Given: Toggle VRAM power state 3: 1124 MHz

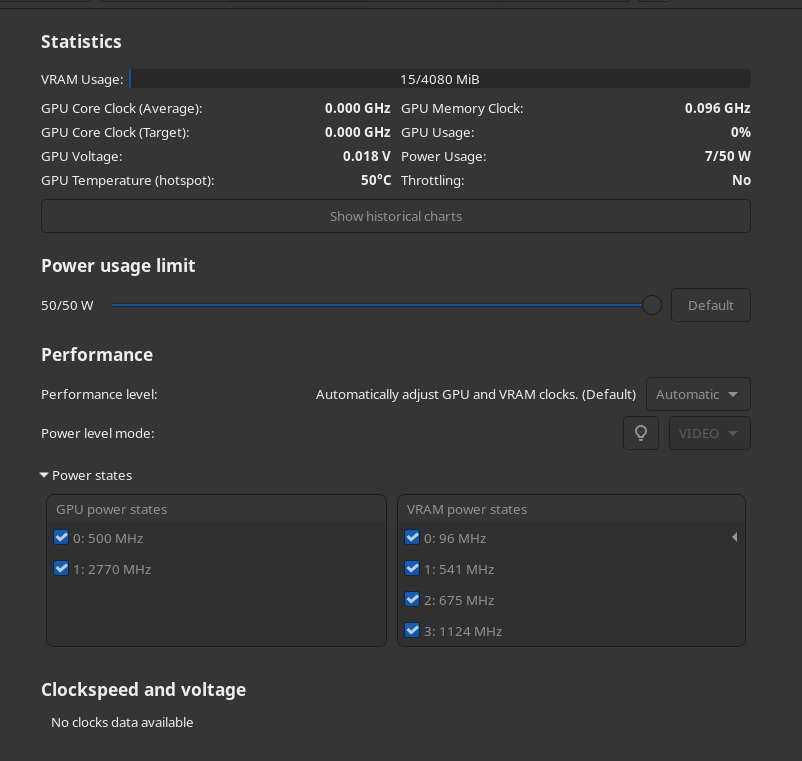Looking at the screenshot, I should tap(412, 630).
